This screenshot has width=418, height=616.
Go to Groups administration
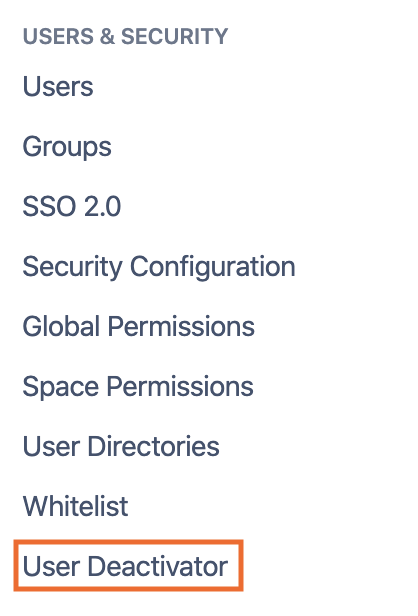[x=67, y=147]
